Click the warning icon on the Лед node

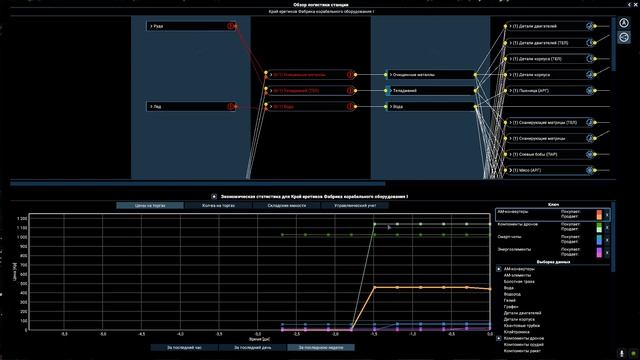(231, 107)
